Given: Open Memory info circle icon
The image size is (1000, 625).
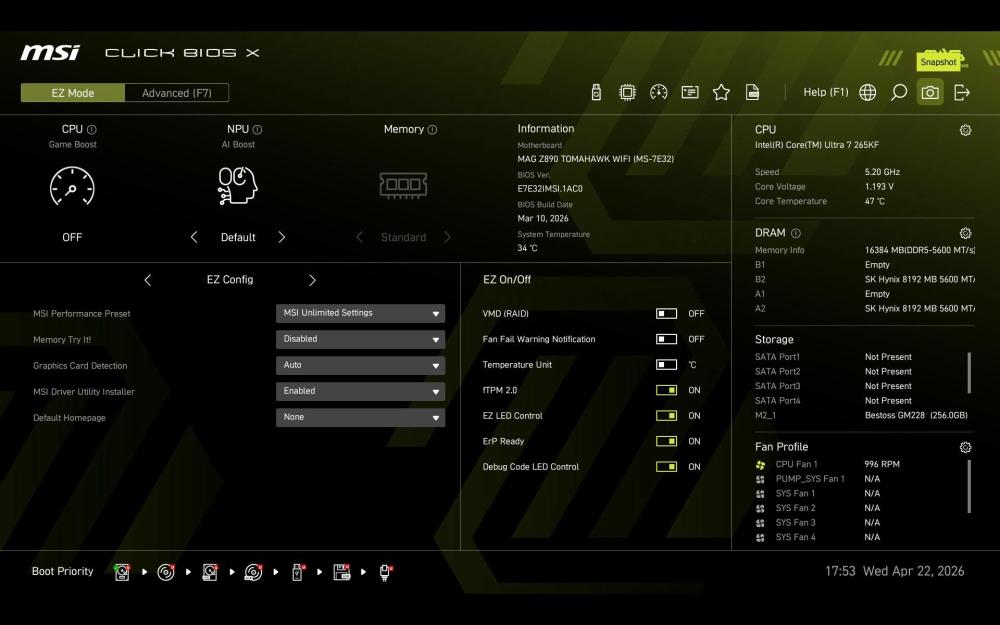Looking at the screenshot, I should coord(432,129).
